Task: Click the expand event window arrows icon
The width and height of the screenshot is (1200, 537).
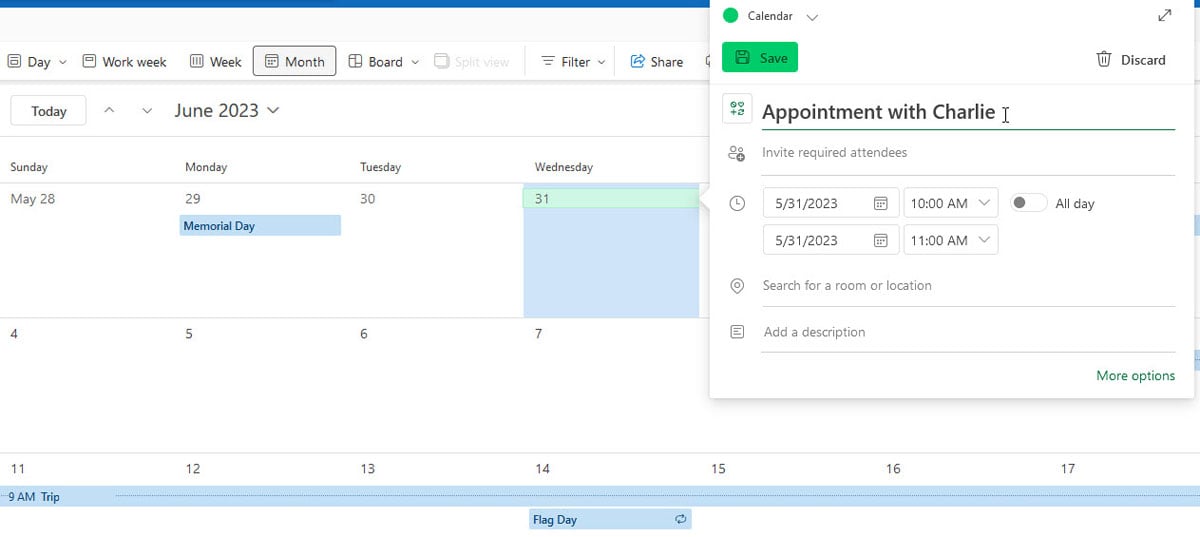Action: pyautogui.click(x=1164, y=16)
